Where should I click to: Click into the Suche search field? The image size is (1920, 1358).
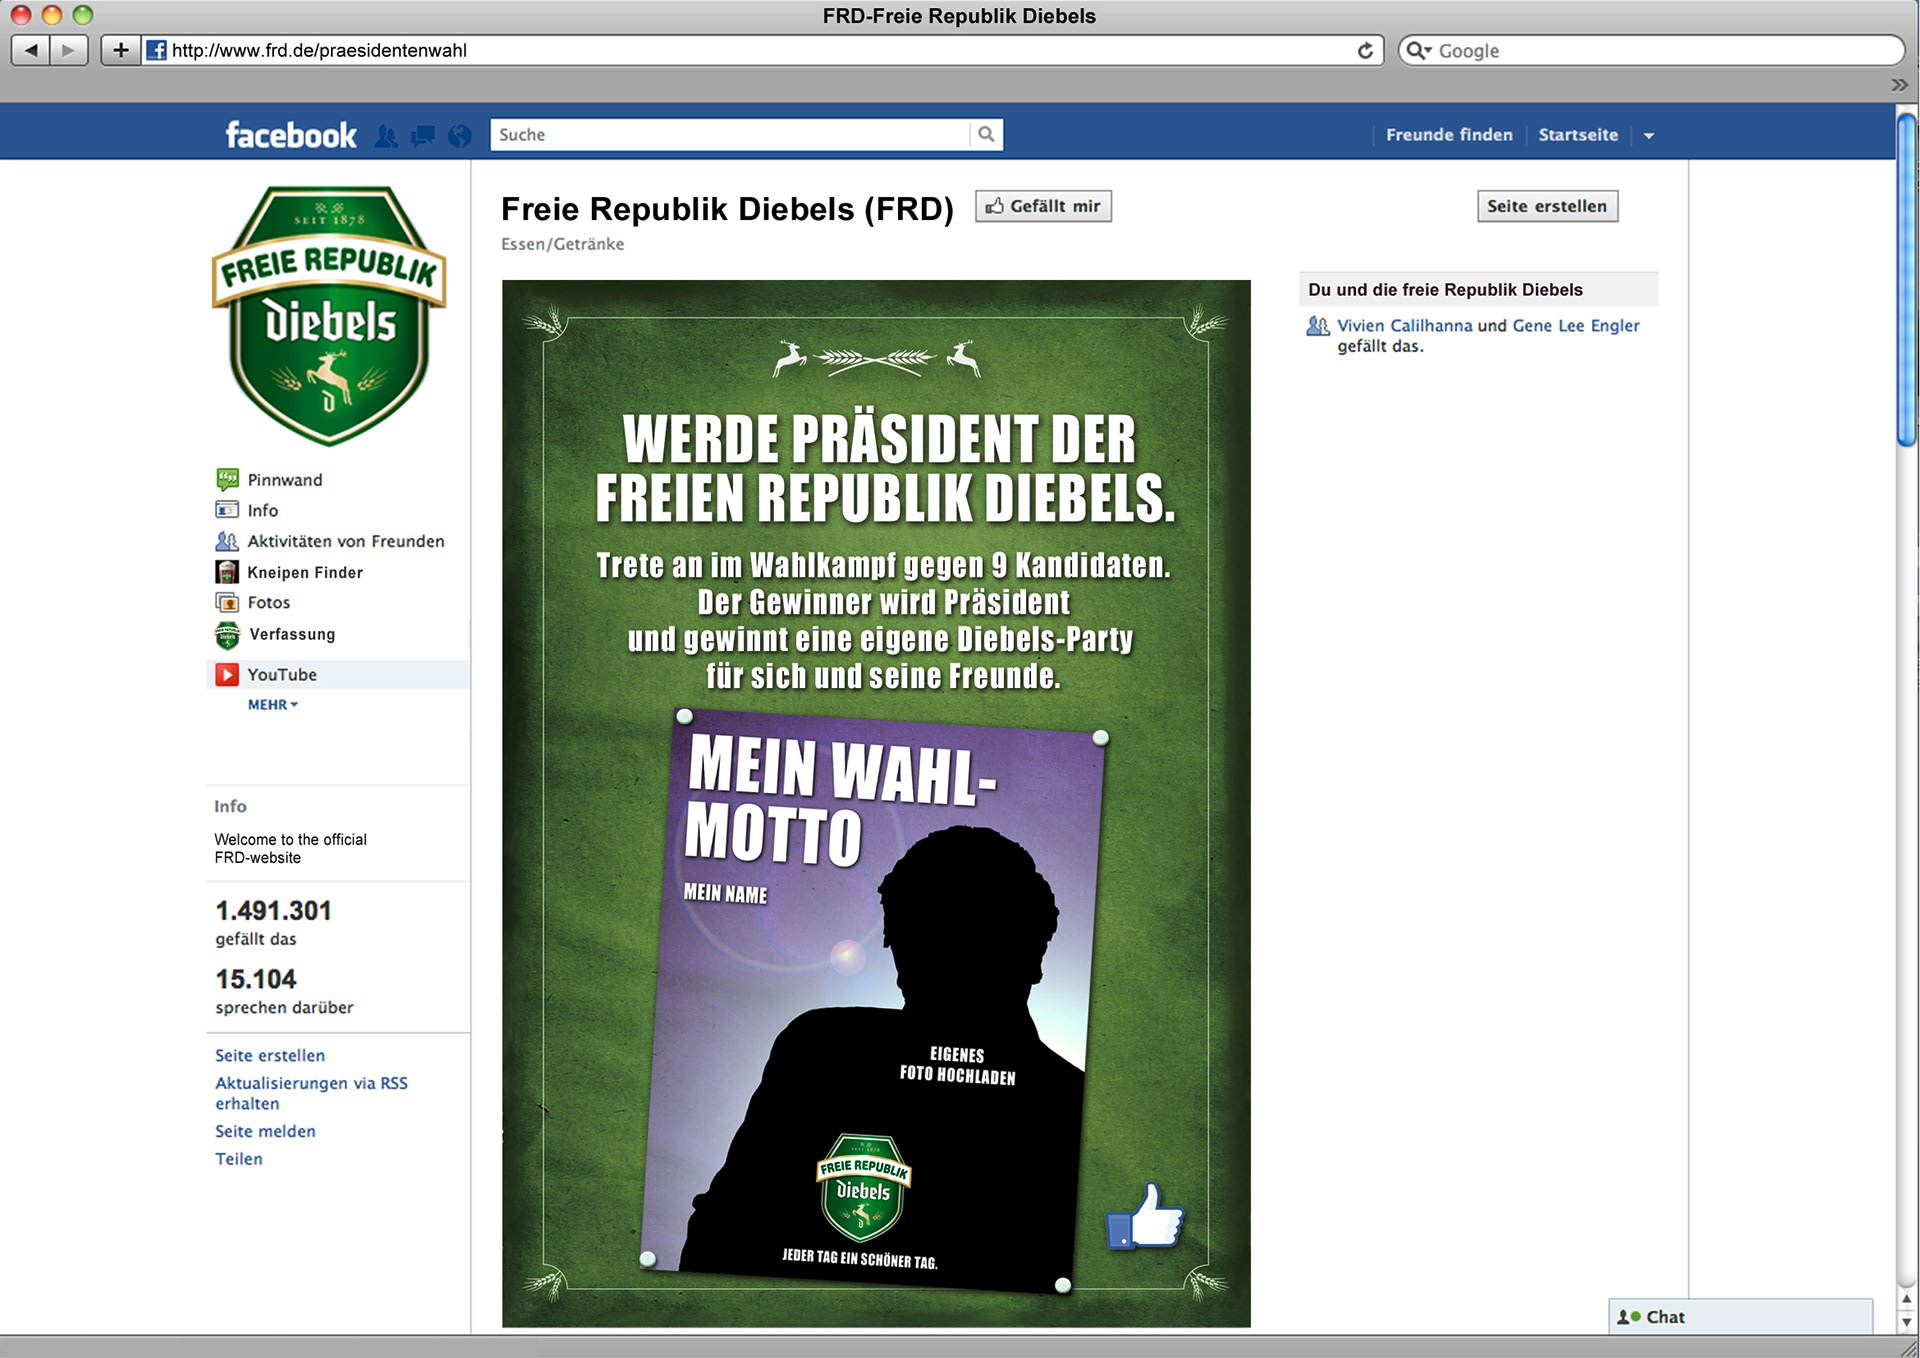click(730, 134)
